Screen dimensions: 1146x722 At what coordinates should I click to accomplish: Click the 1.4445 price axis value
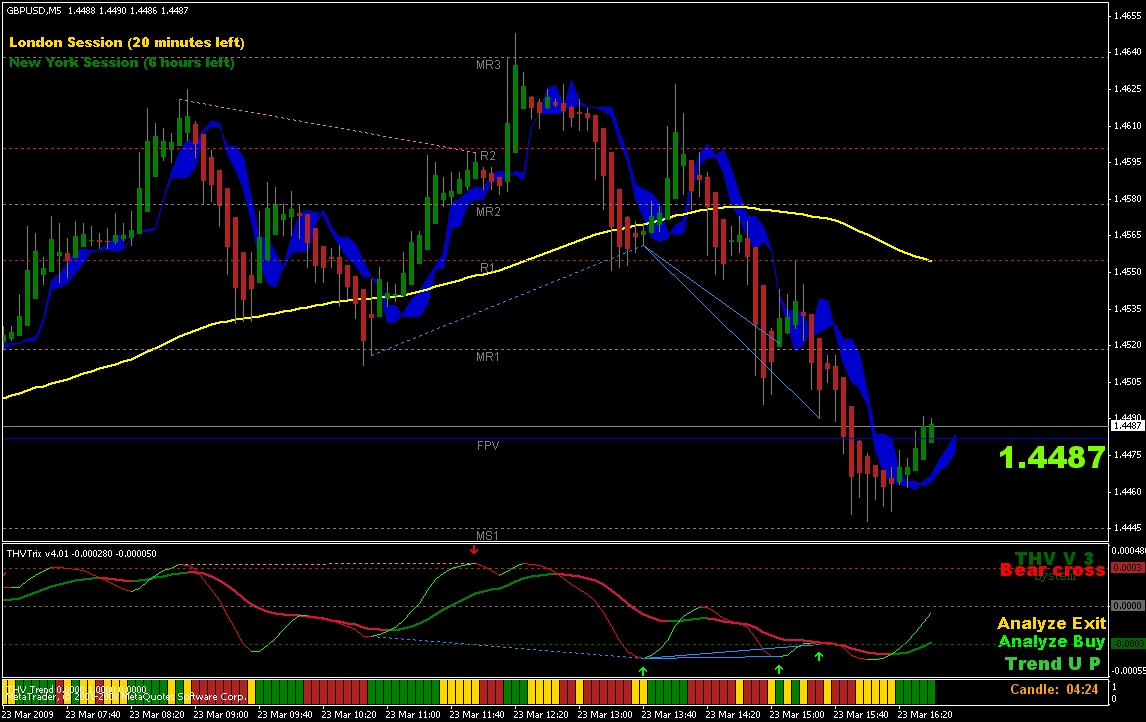click(x=1128, y=528)
